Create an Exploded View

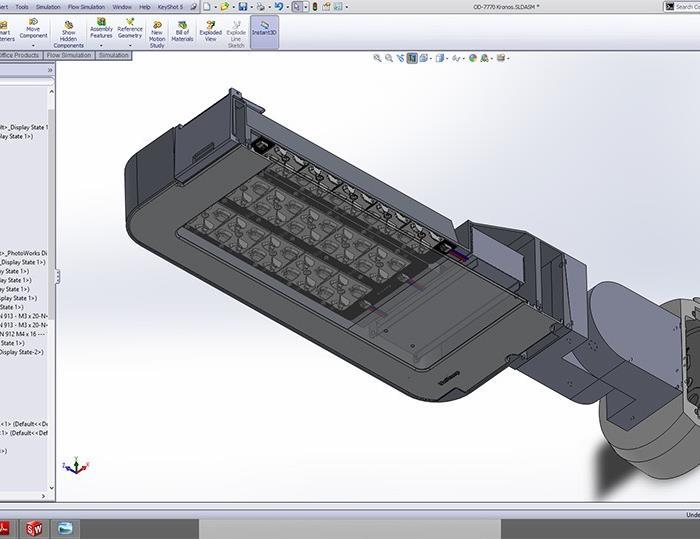211,31
